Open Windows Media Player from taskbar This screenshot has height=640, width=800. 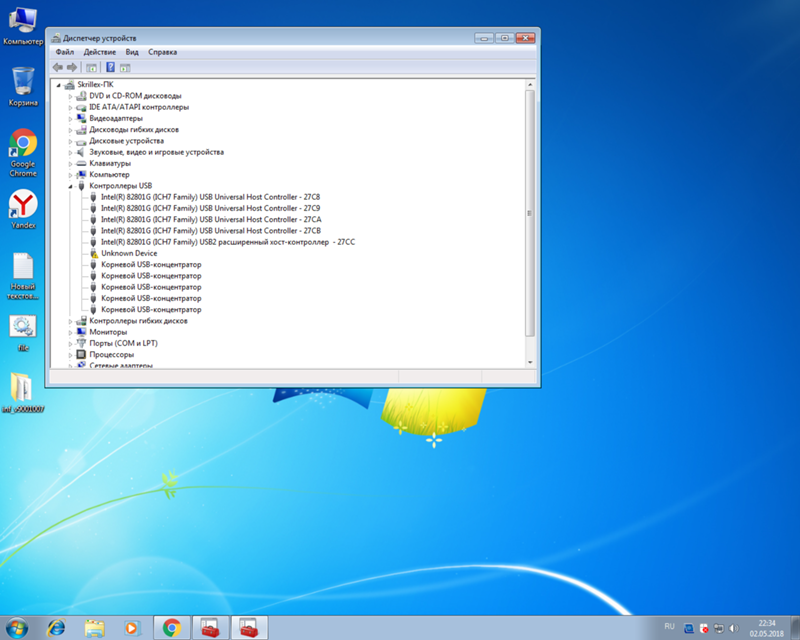click(132, 628)
